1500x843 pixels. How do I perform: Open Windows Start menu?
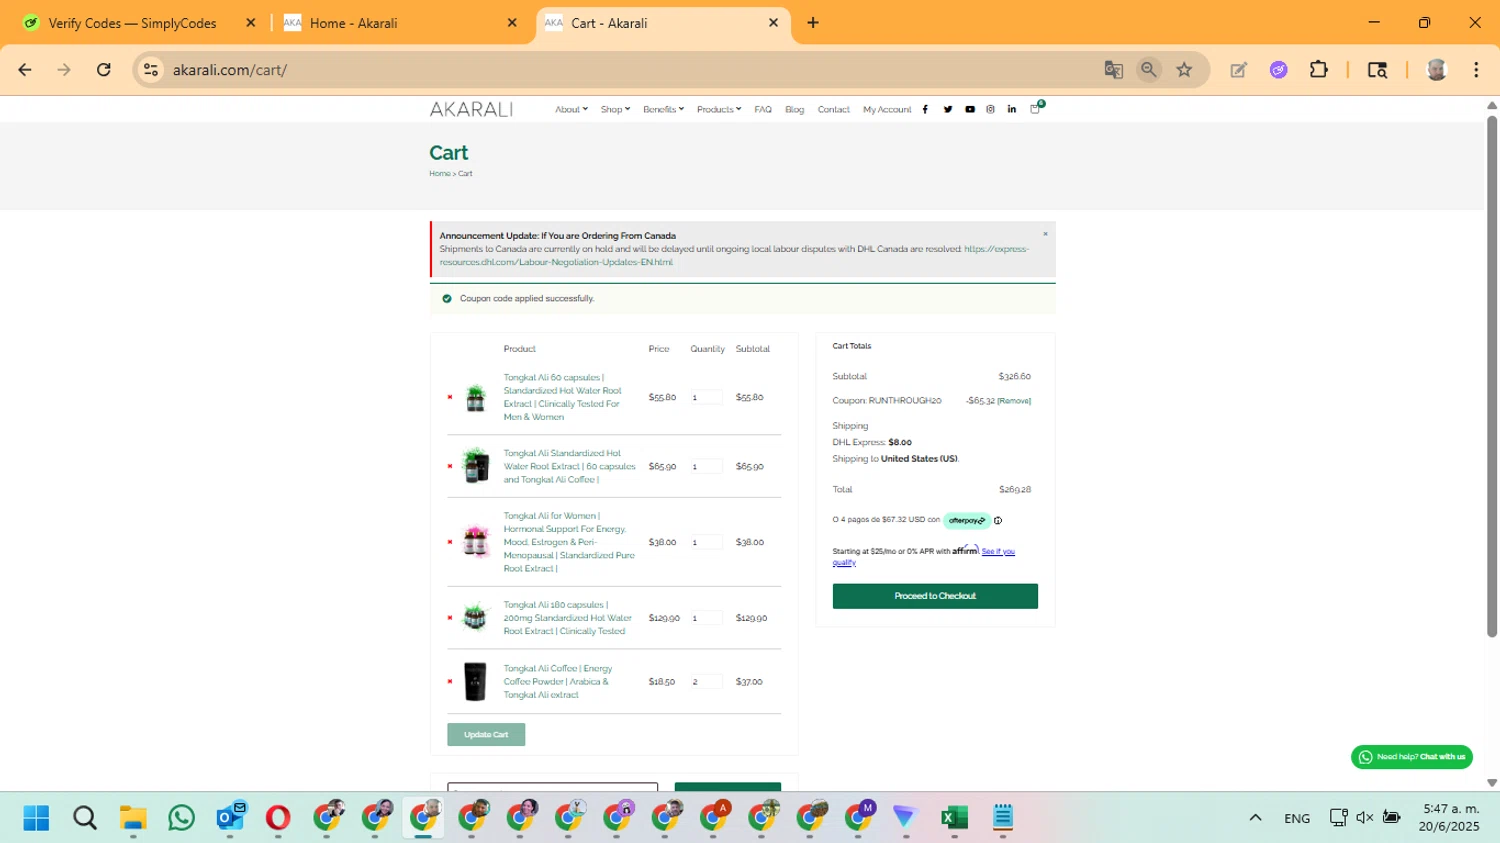[36, 818]
